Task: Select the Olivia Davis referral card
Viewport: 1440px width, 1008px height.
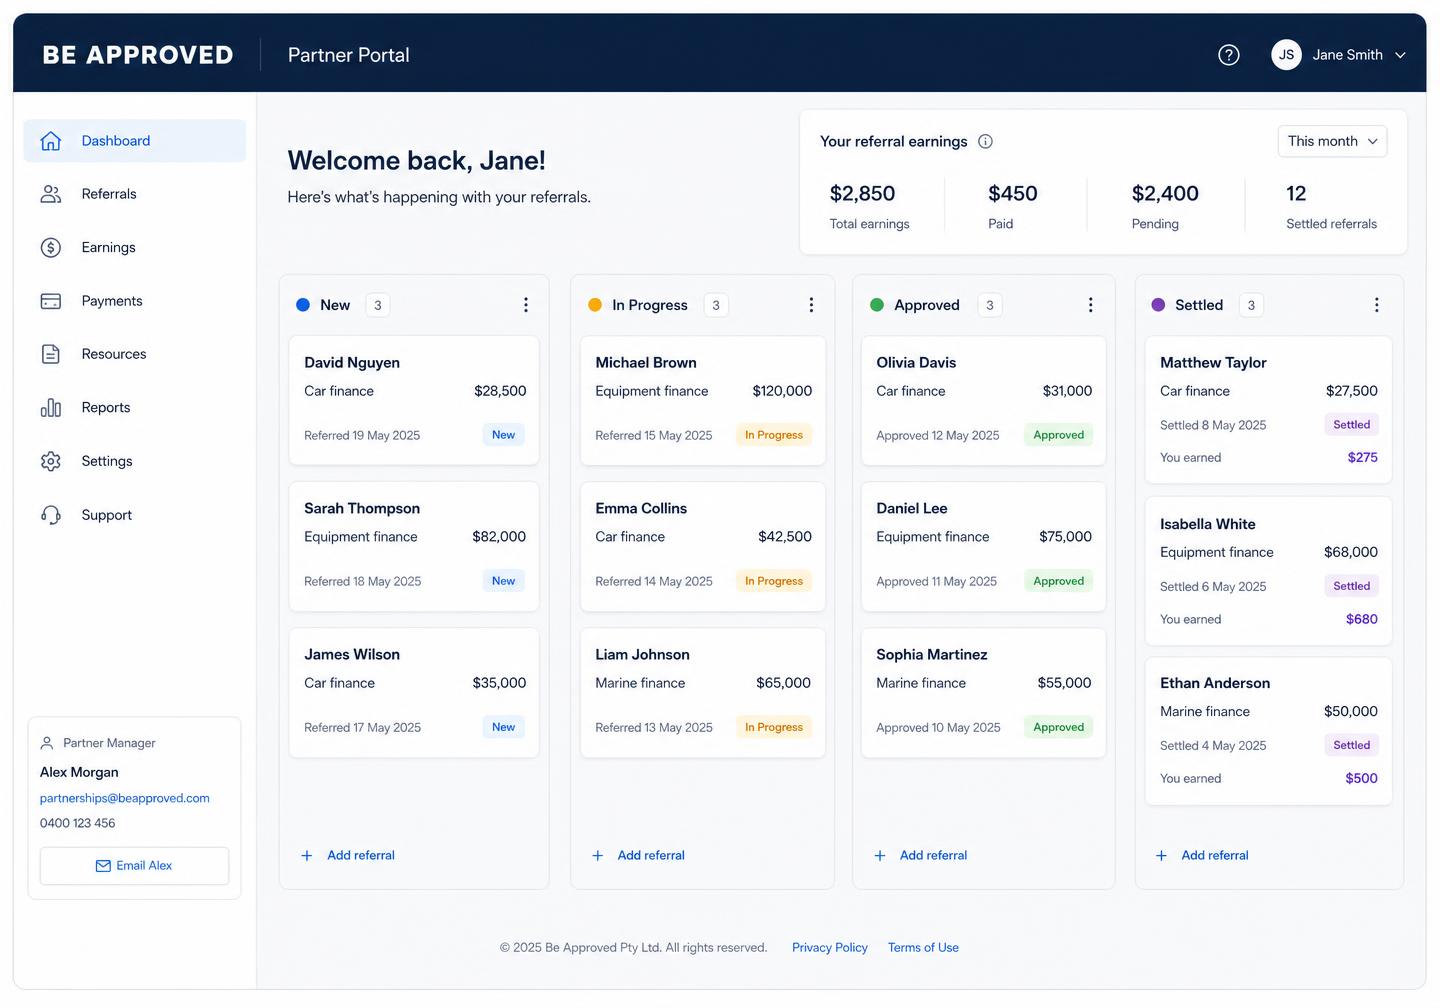Action: coord(984,400)
